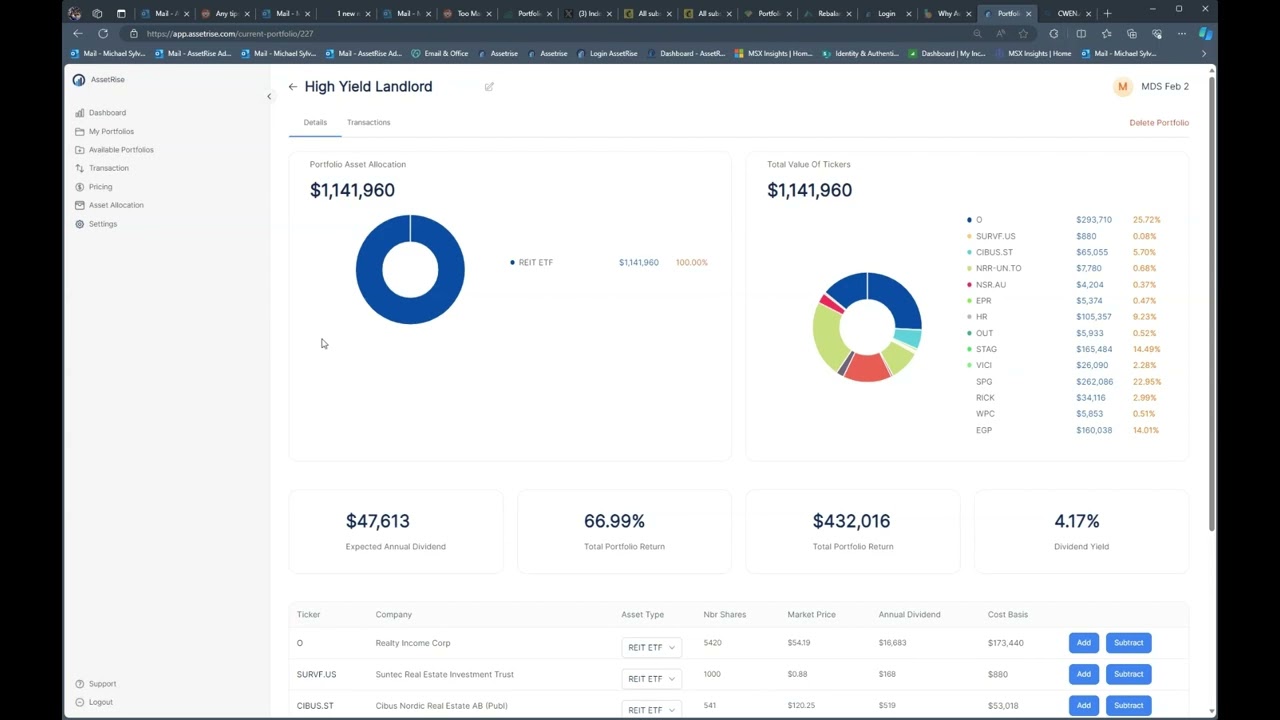Switch to the Transactions tab
The width and height of the screenshot is (1280, 720).
pyautogui.click(x=368, y=122)
